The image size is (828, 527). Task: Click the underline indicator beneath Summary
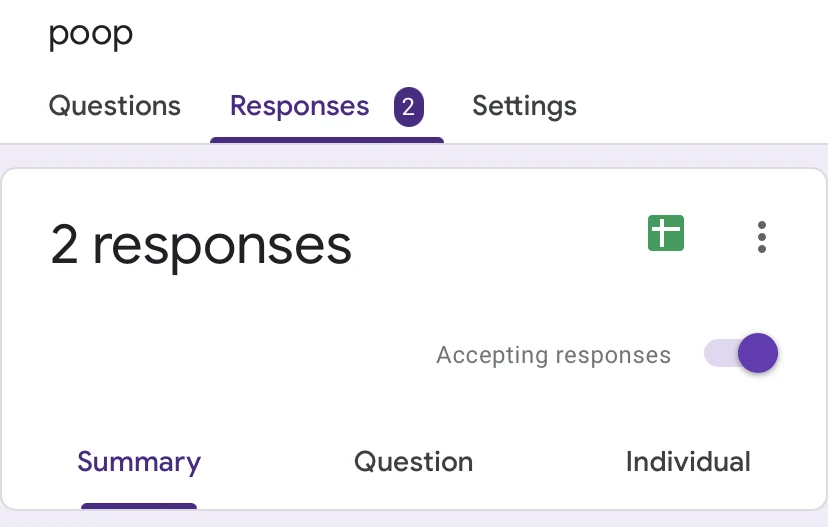point(139,505)
